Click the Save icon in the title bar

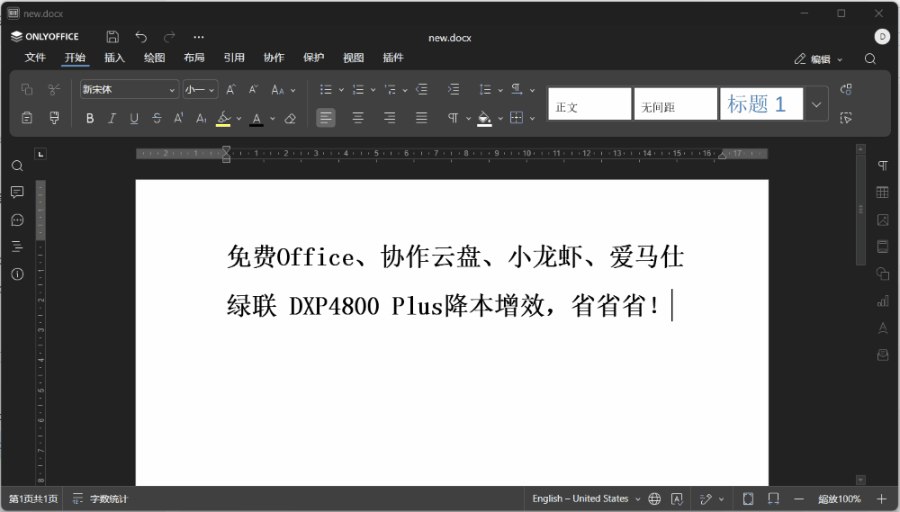[x=113, y=37]
